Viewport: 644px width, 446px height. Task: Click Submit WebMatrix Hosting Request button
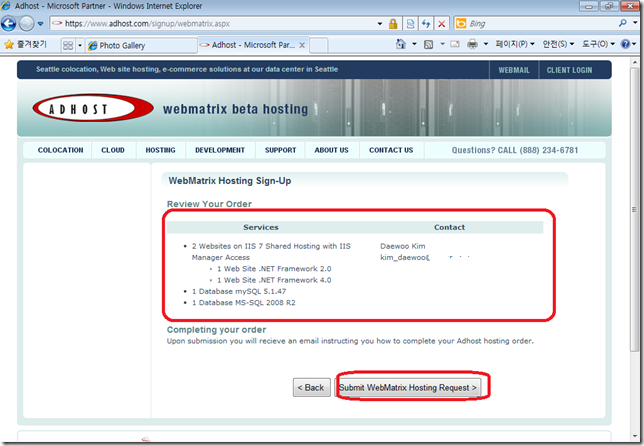point(408,388)
